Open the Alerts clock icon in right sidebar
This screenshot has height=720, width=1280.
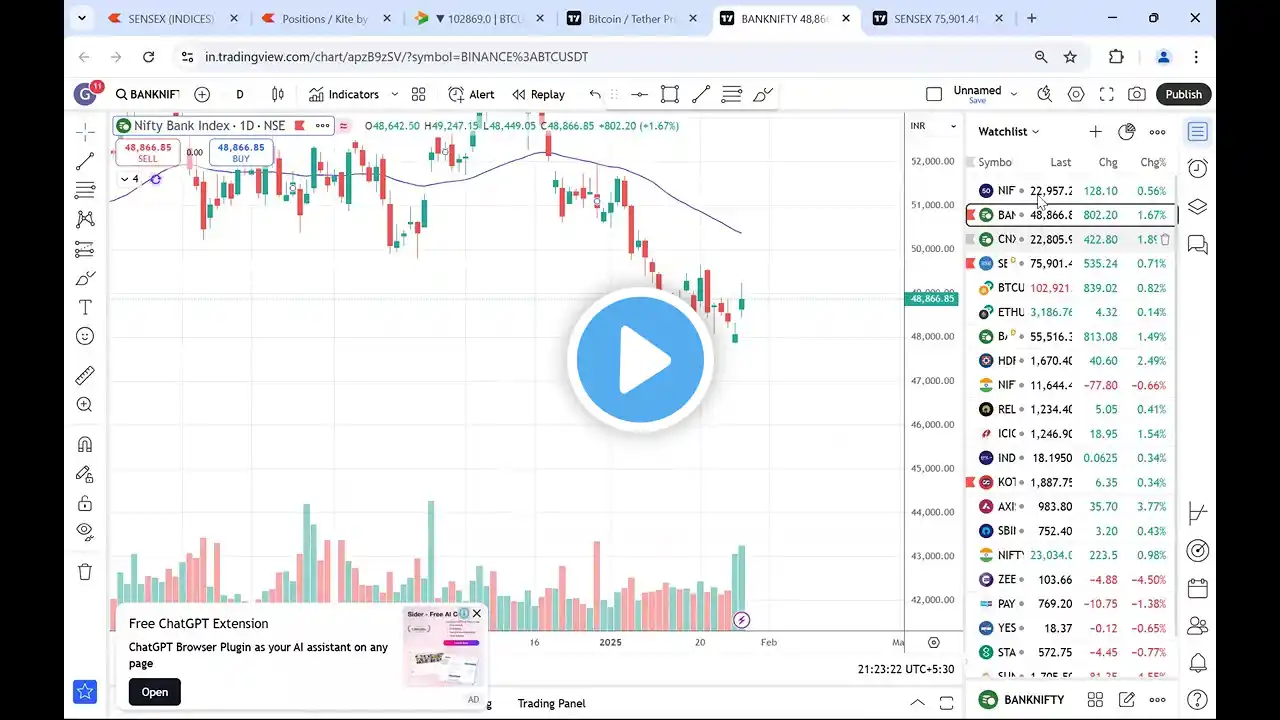coord(1197,169)
